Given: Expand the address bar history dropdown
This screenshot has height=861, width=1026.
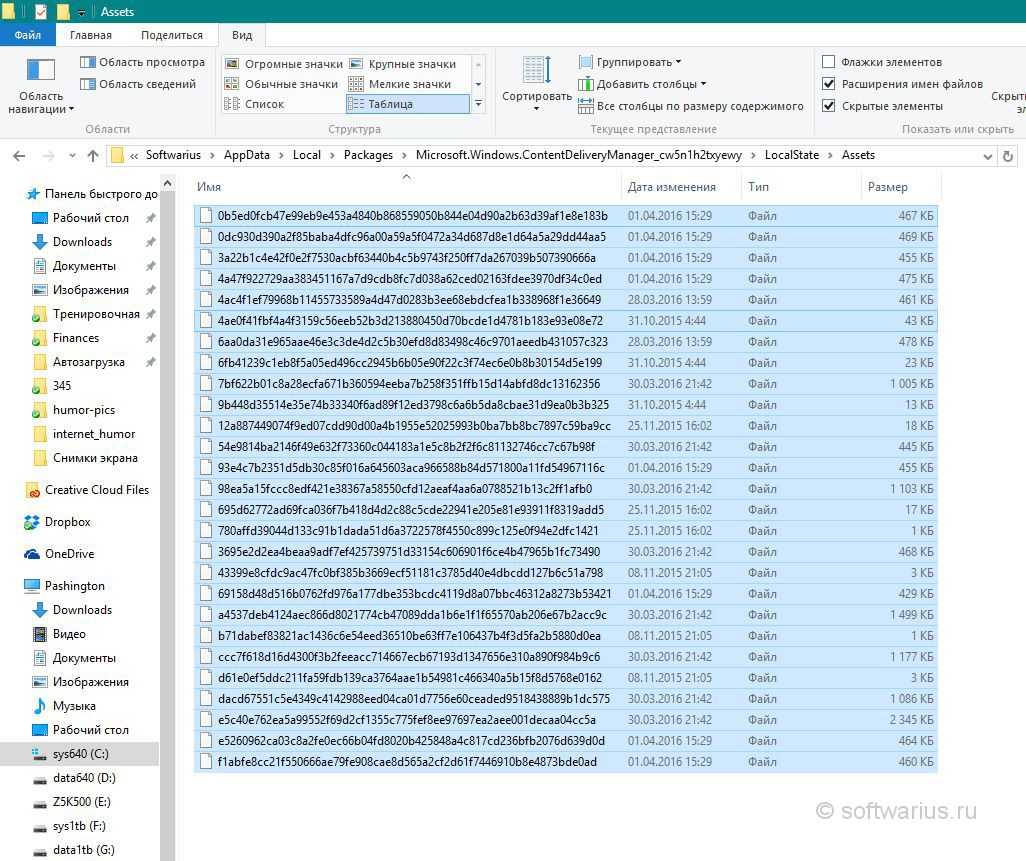Looking at the screenshot, I should [x=988, y=155].
